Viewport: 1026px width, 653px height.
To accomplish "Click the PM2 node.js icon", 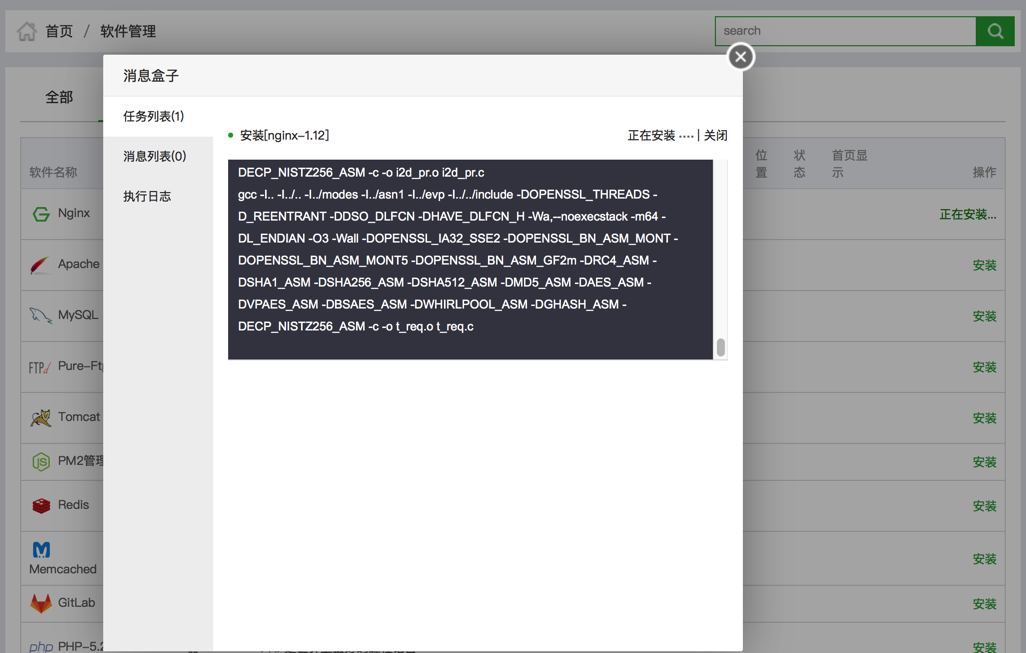I will pyautogui.click(x=41, y=462).
